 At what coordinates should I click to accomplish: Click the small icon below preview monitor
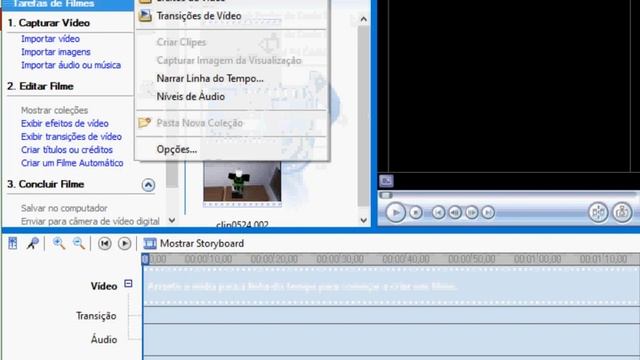coord(386,180)
